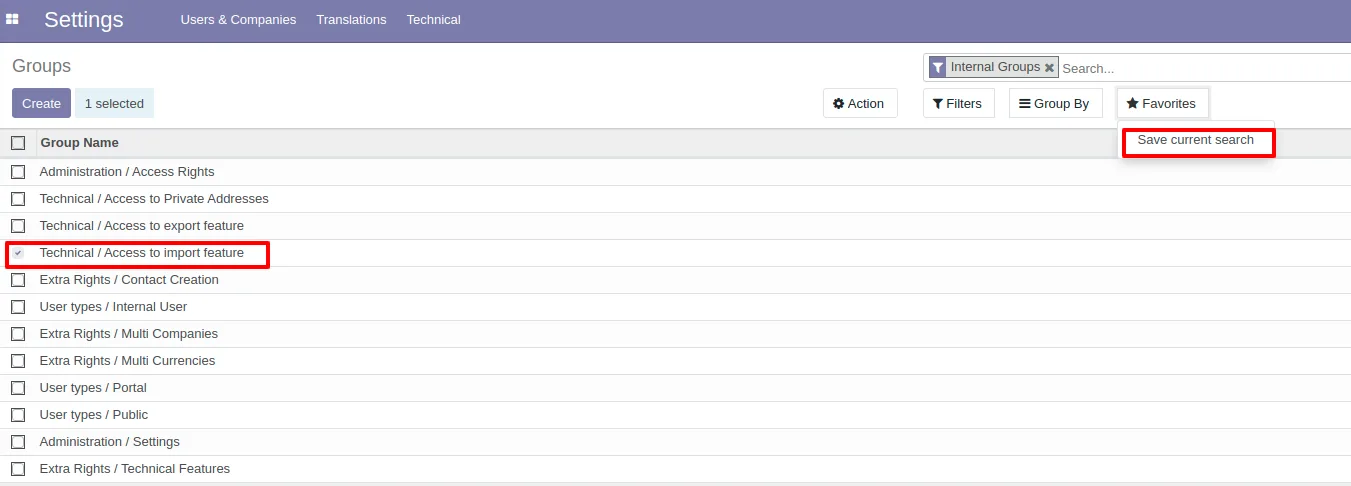Open Technical / Access to import feature group
This screenshot has width=1351, height=486.
[x=142, y=253]
